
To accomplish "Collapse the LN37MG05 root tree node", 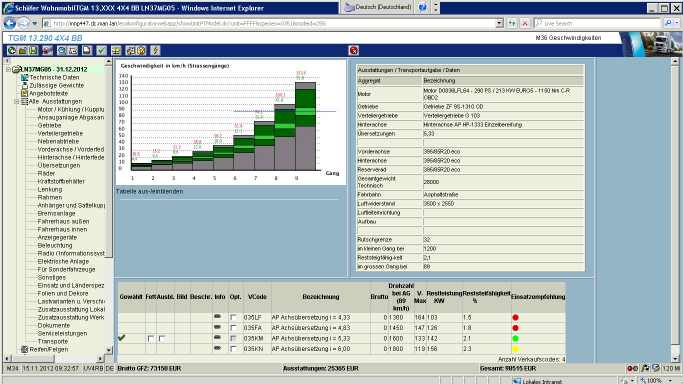I will (x=8, y=69).
